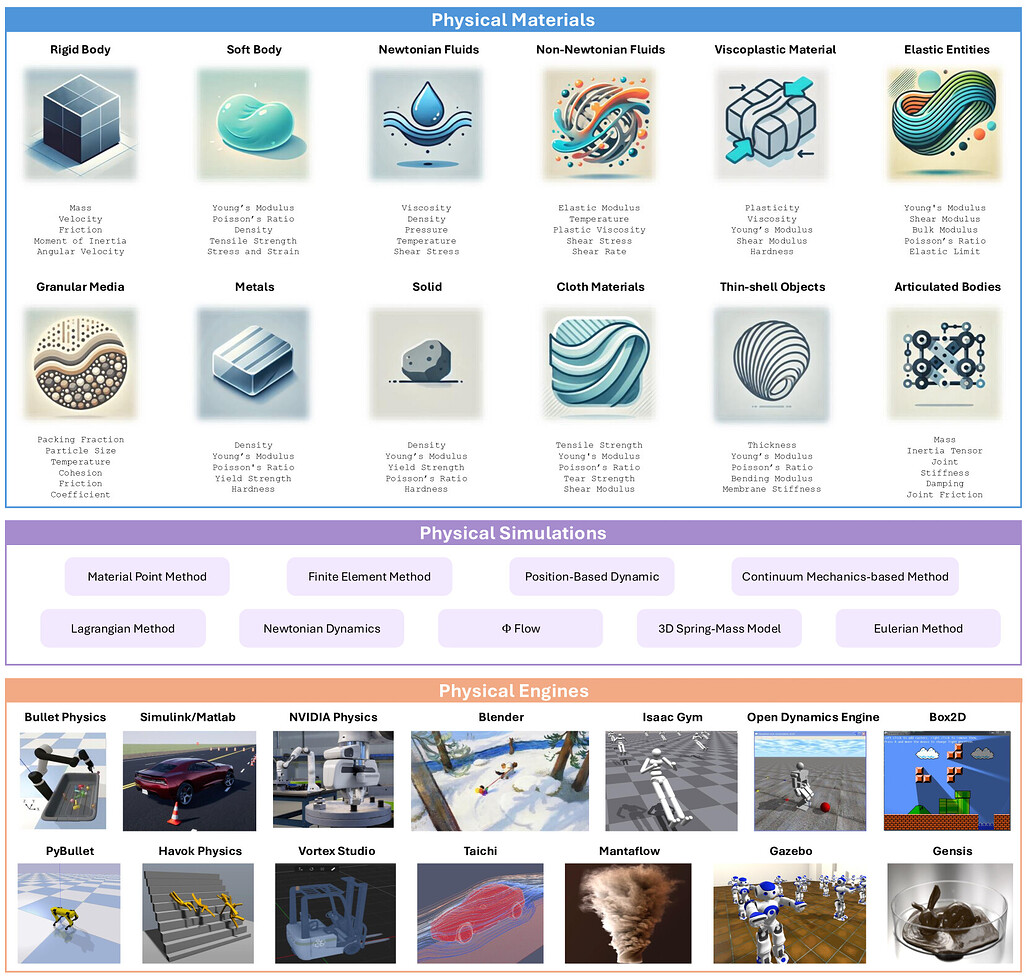Click 'Packing Fraction' under Granular Media

tap(81, 440)
